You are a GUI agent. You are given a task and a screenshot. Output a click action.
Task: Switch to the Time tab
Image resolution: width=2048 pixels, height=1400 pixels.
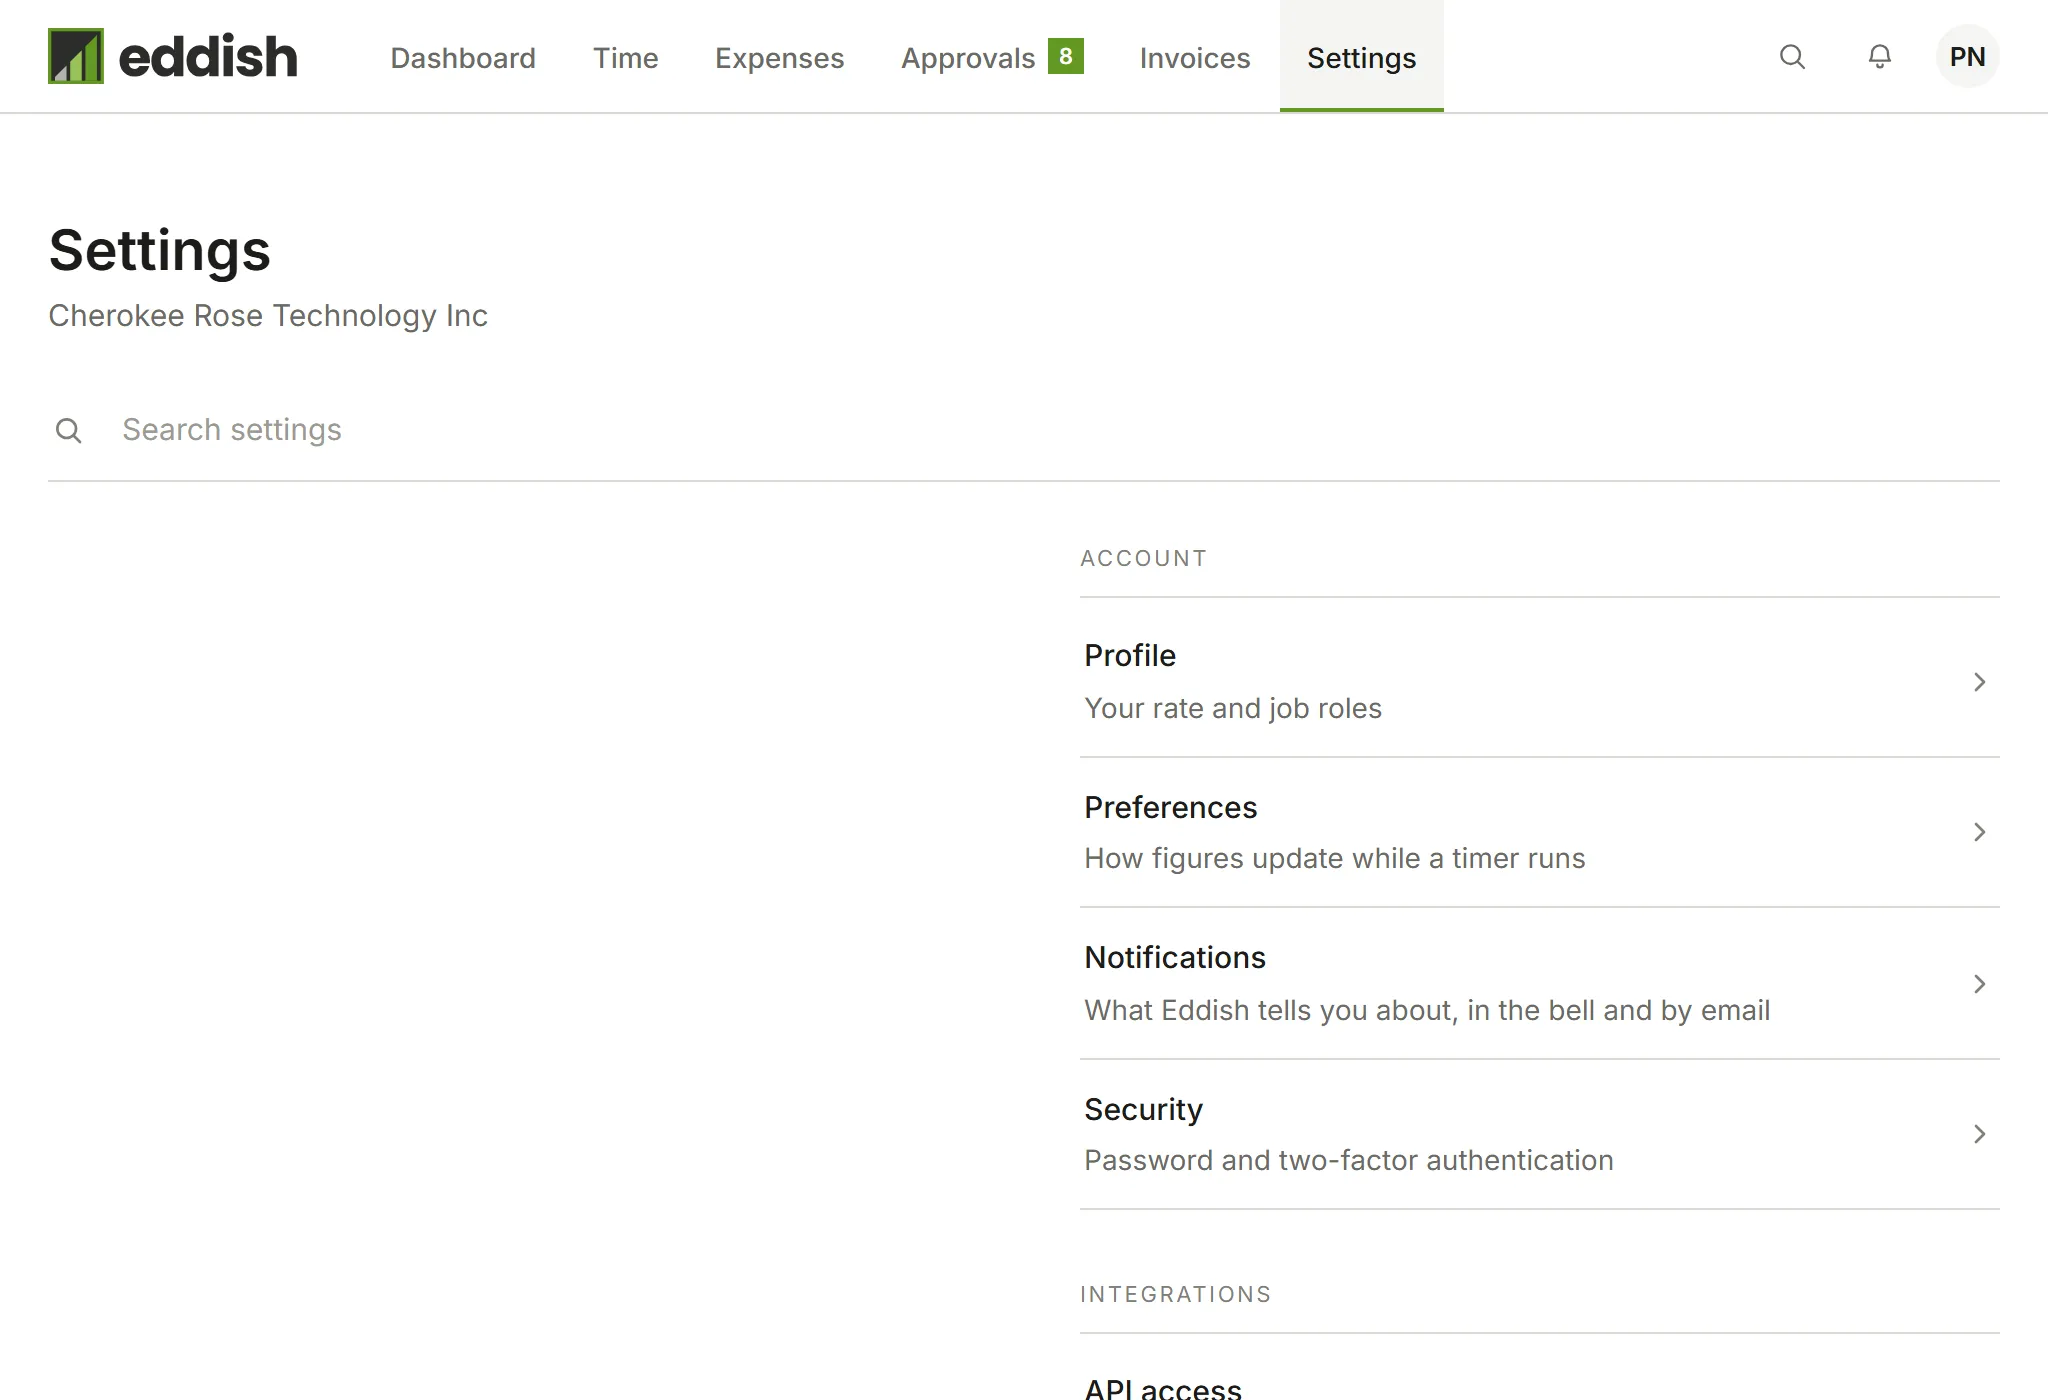pyautogui.click(x=625, y=57)
